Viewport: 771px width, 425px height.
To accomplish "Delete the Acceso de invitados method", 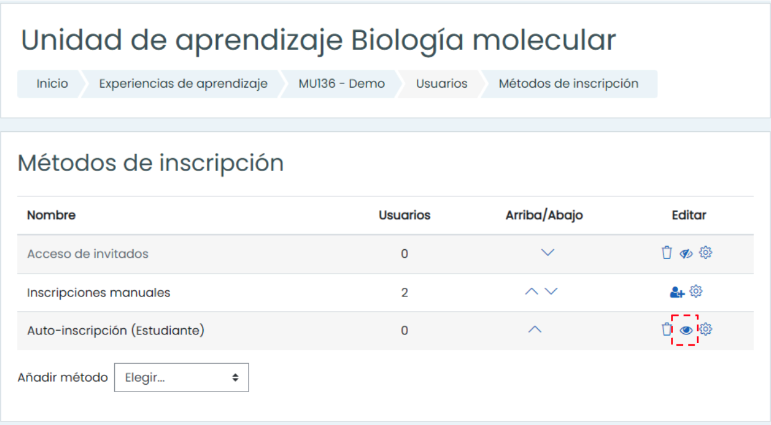I will 666,253.
